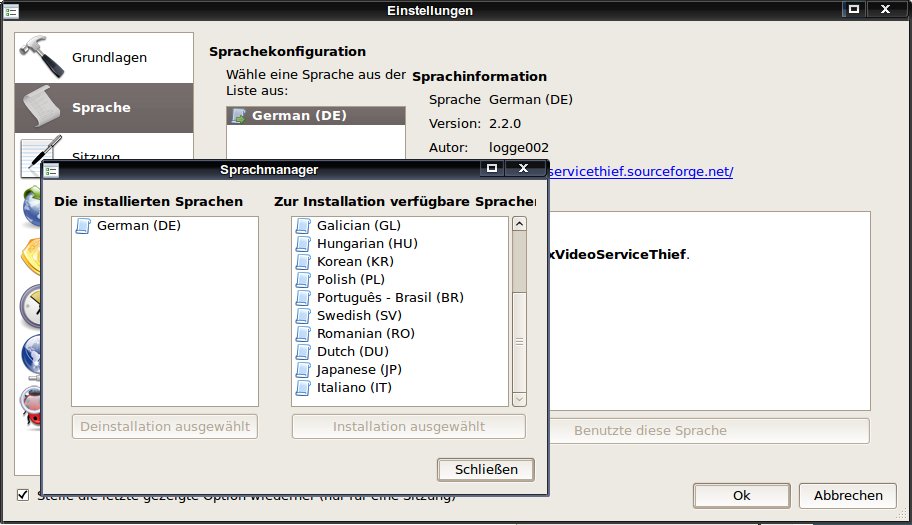Click the Hungarian (HU) scroll icon
Image resolution: width=912 pixels, height=525 pixels.
[x=303, y=244]
